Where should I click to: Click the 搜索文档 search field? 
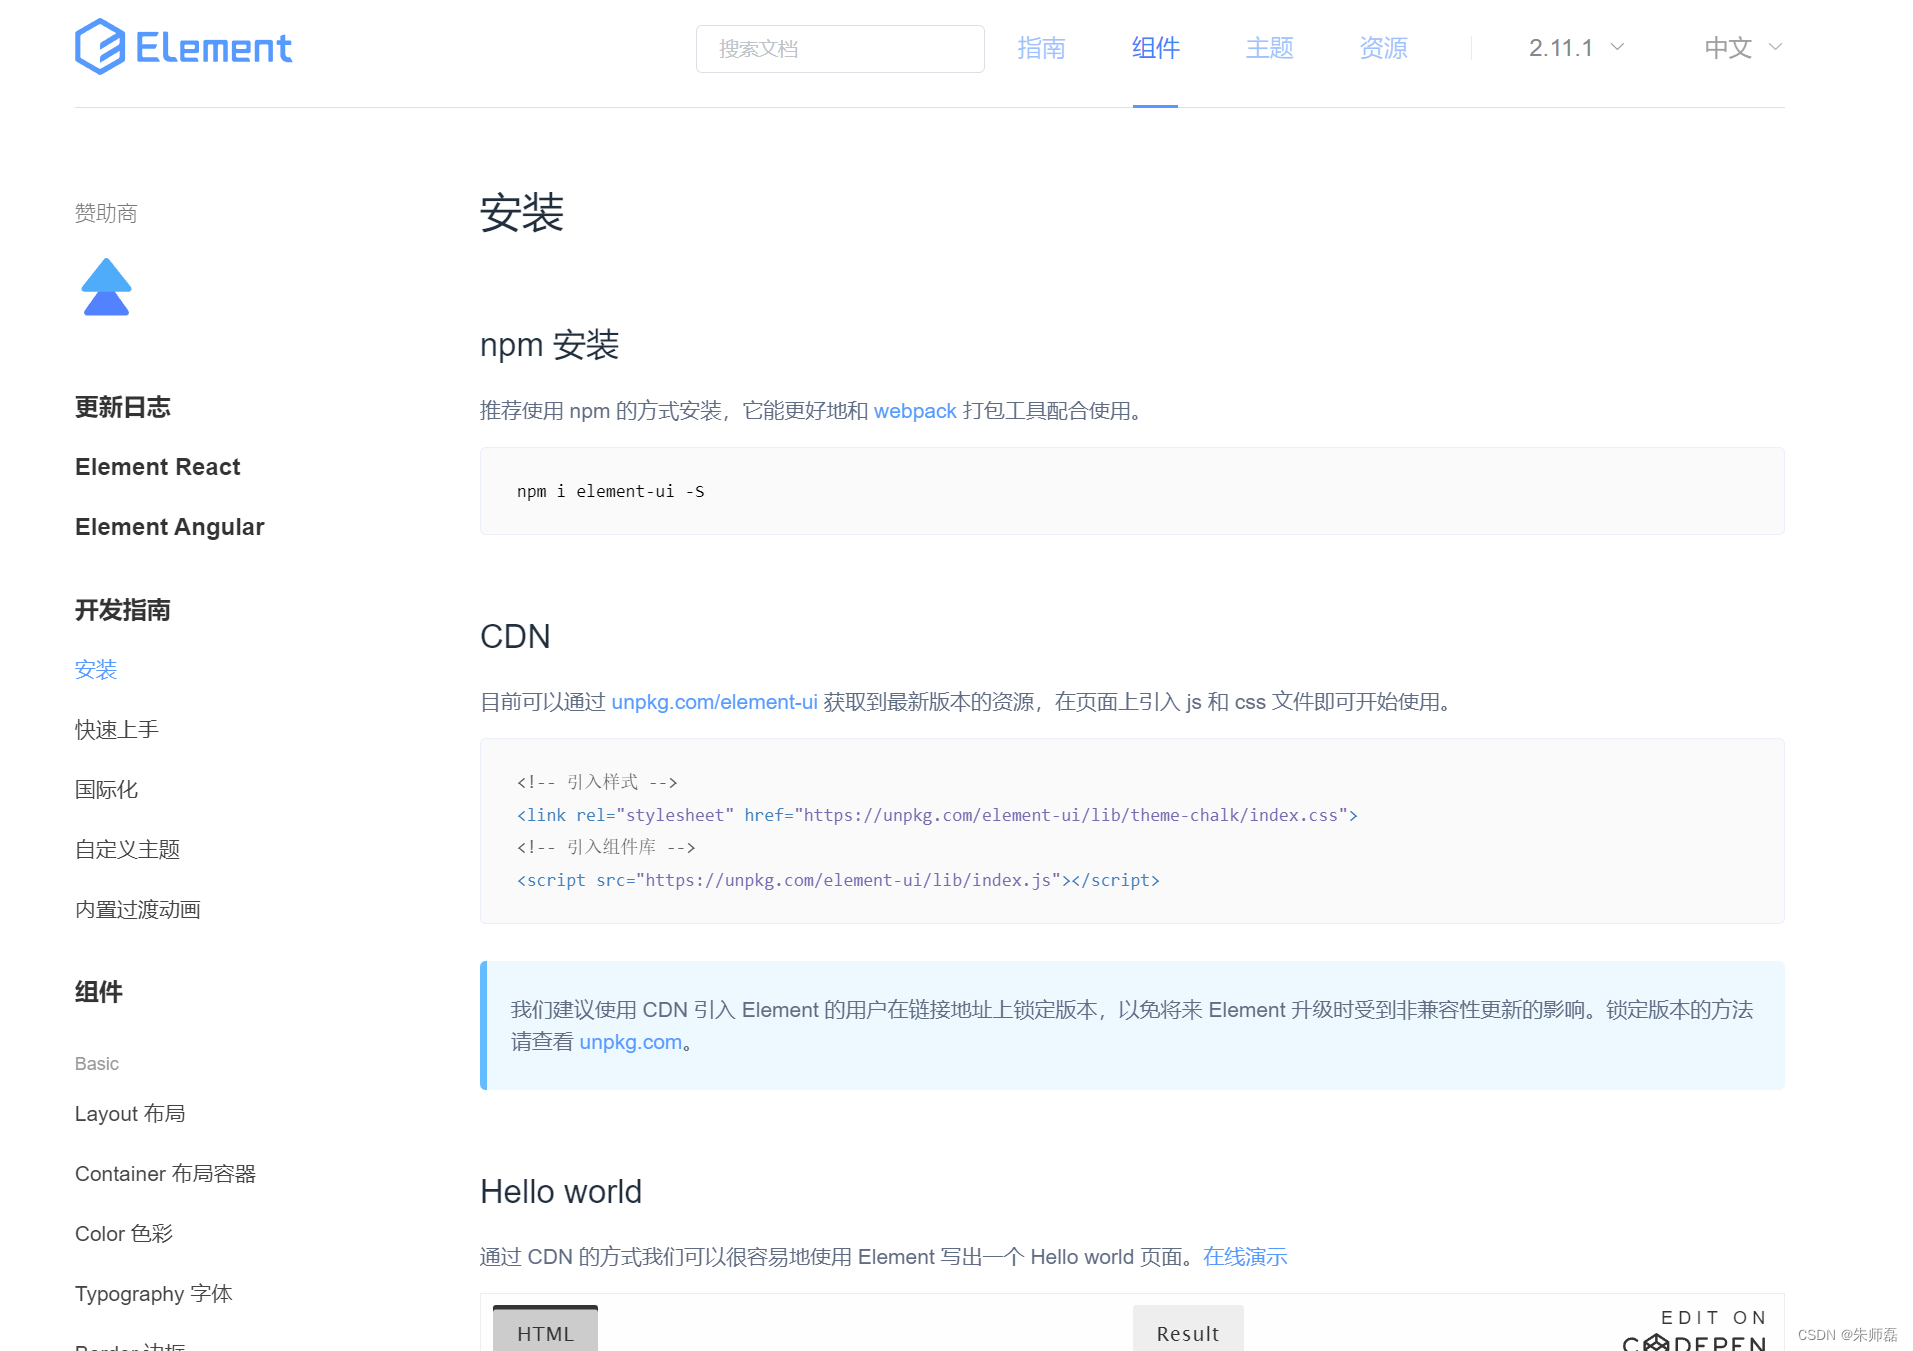(x=839, y=48)
